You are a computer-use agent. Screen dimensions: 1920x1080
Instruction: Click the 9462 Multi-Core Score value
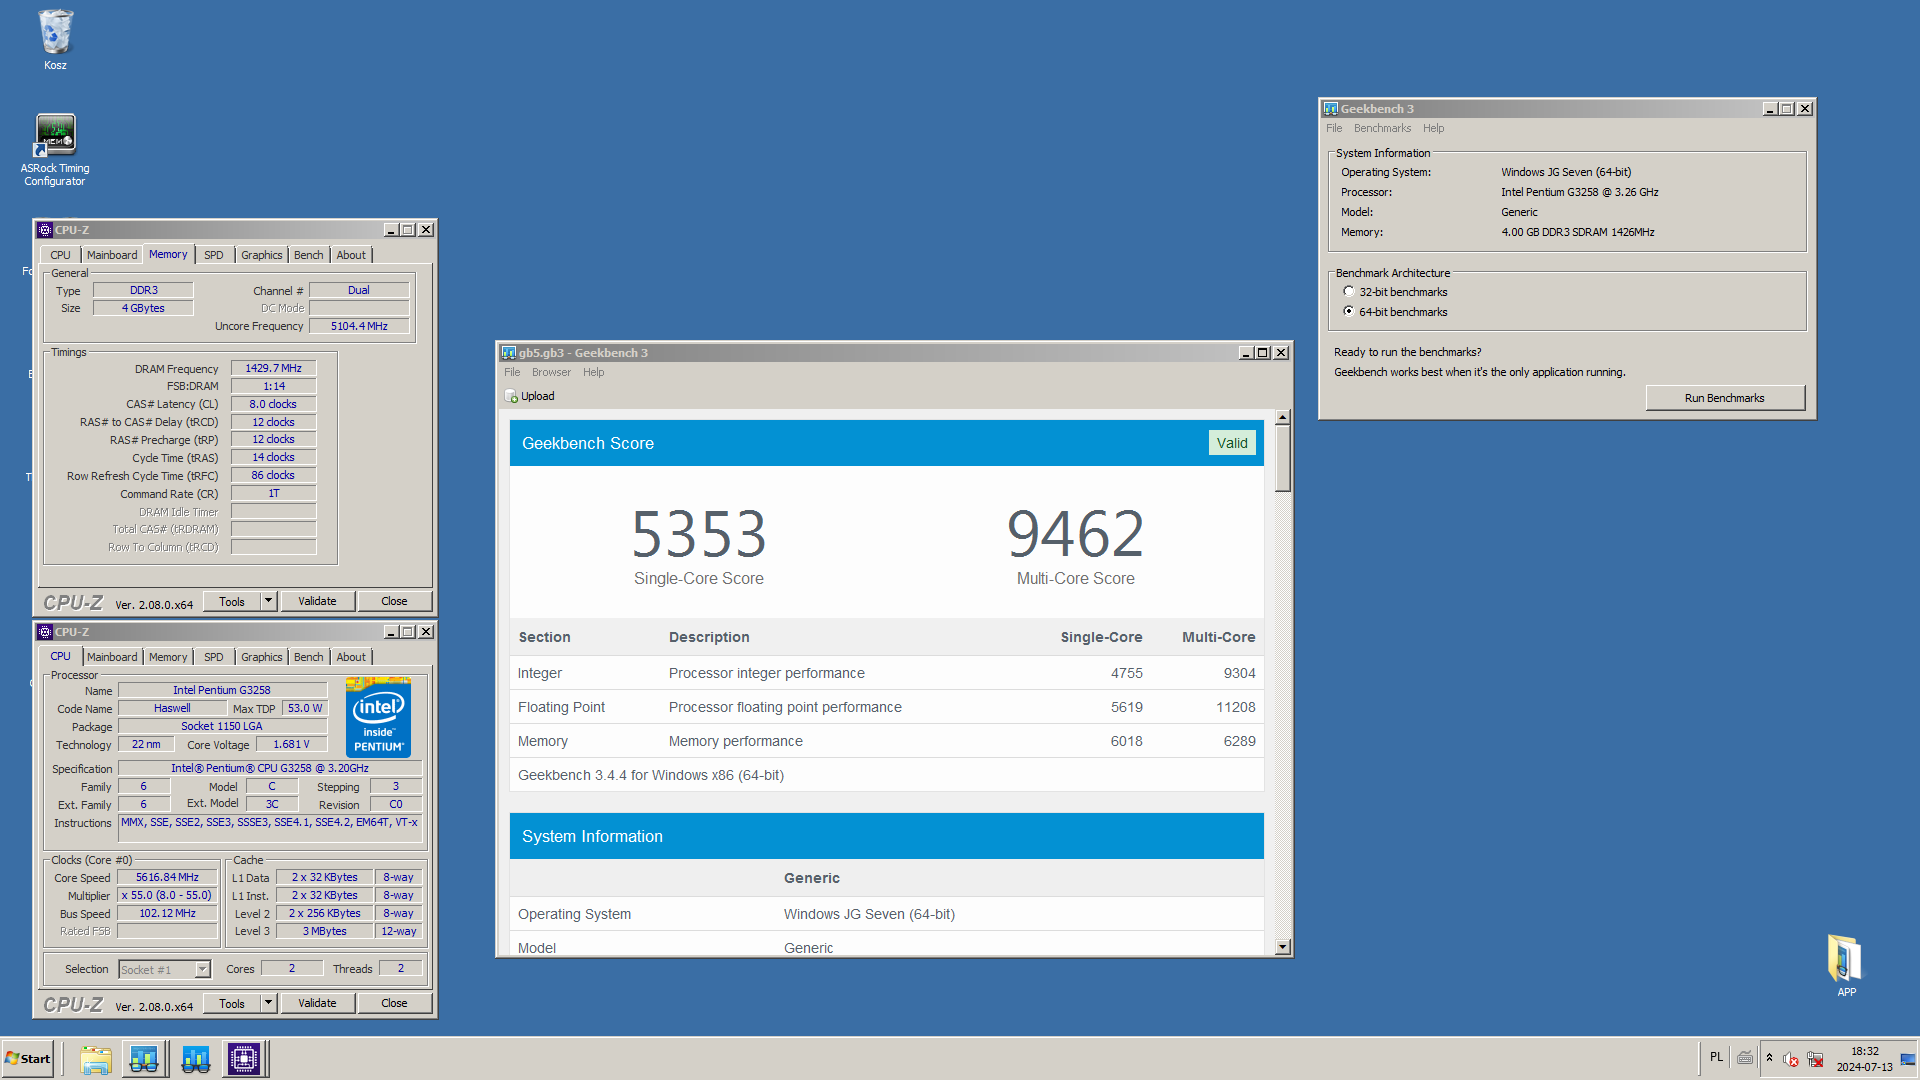(x=1075, y=534)
